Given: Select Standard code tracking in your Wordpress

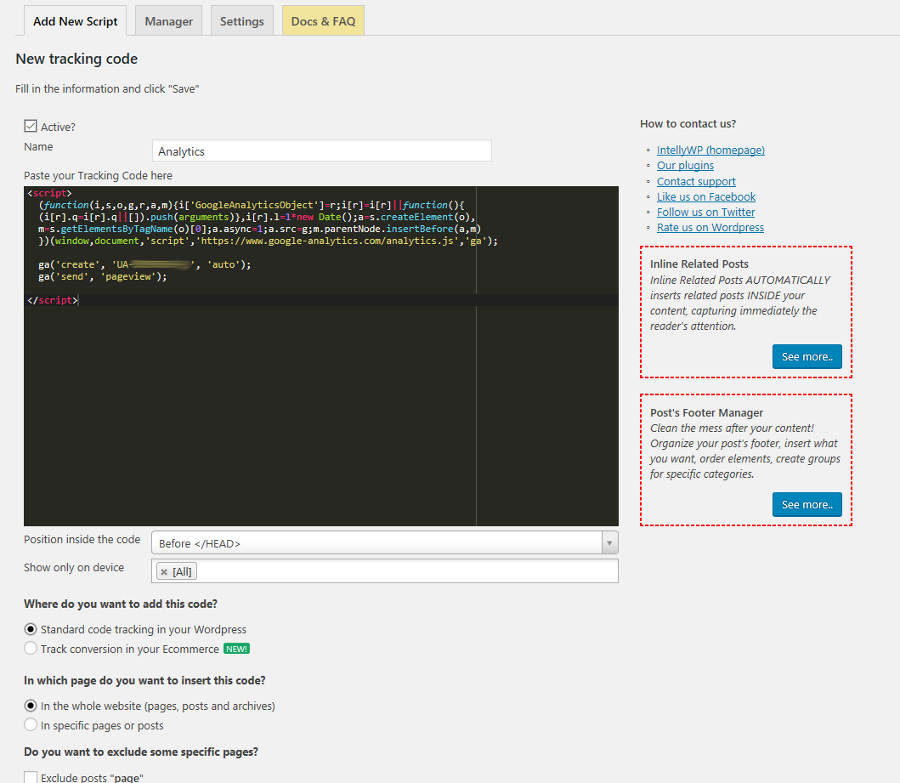Looking at the screenshot, I should coord(30,629).
